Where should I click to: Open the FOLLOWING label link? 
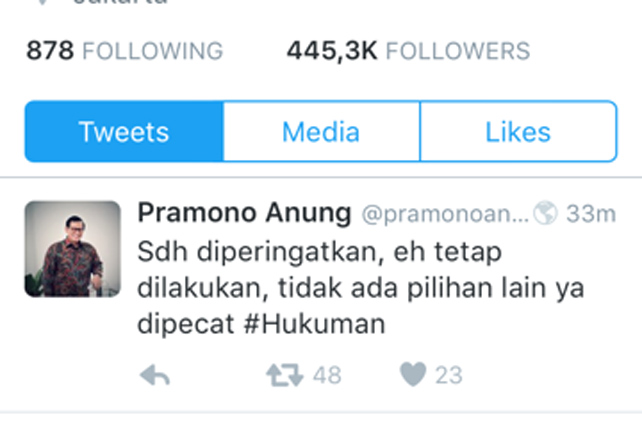click(x=153, y=51)
